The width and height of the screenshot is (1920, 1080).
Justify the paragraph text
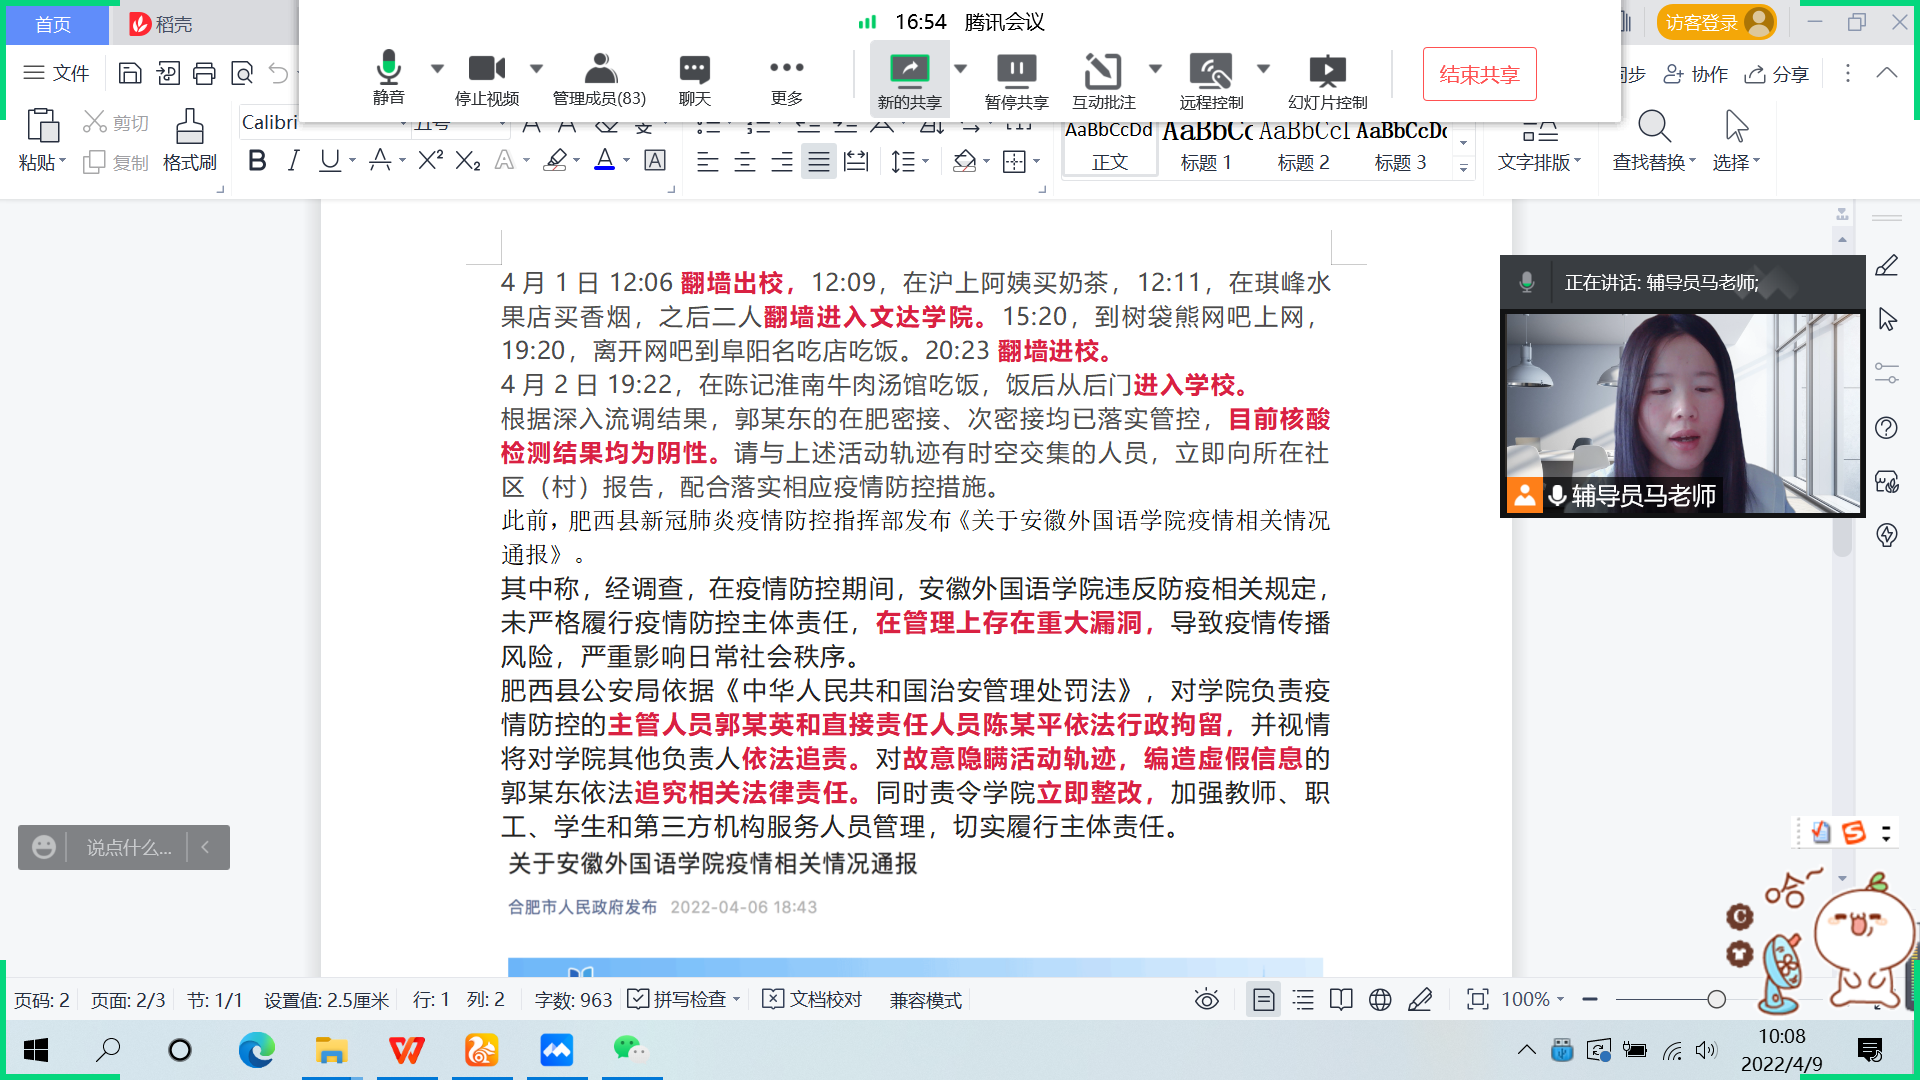[819, 161]
